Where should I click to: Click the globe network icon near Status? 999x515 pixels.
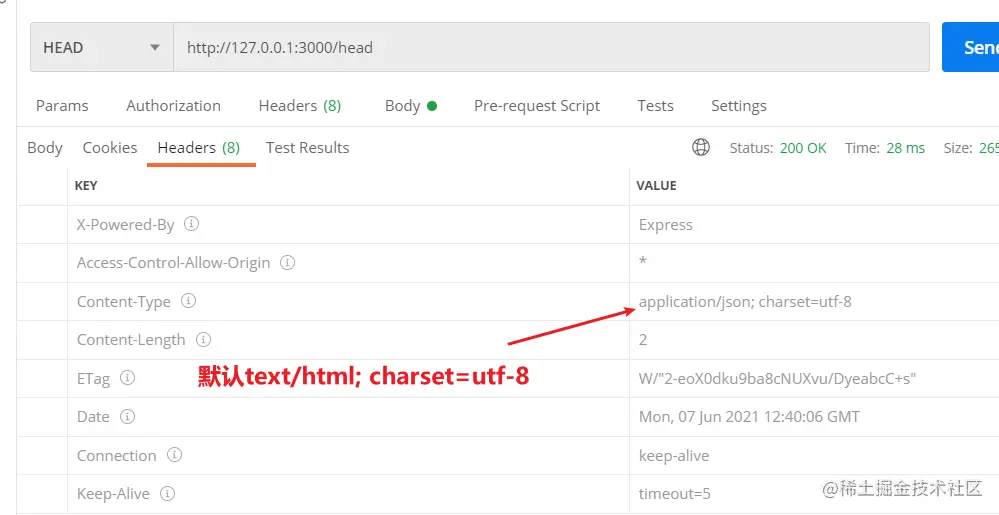pos(701,147)
